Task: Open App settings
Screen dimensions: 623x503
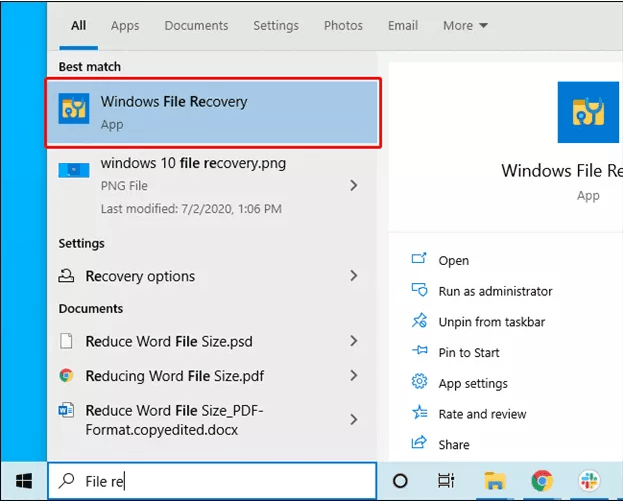Action: (473, 383)
